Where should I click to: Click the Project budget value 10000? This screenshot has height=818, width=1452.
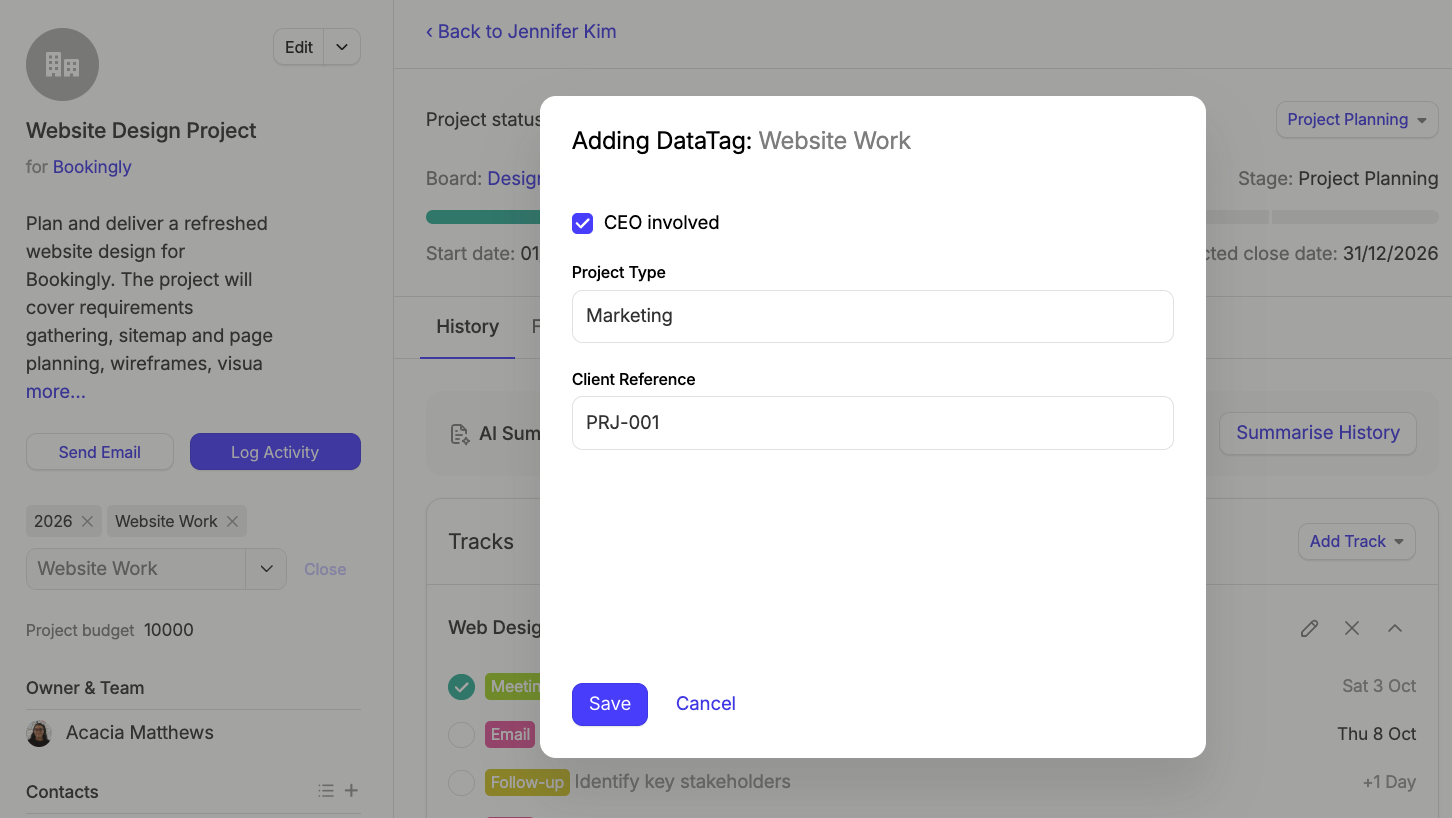click(169, 631)
